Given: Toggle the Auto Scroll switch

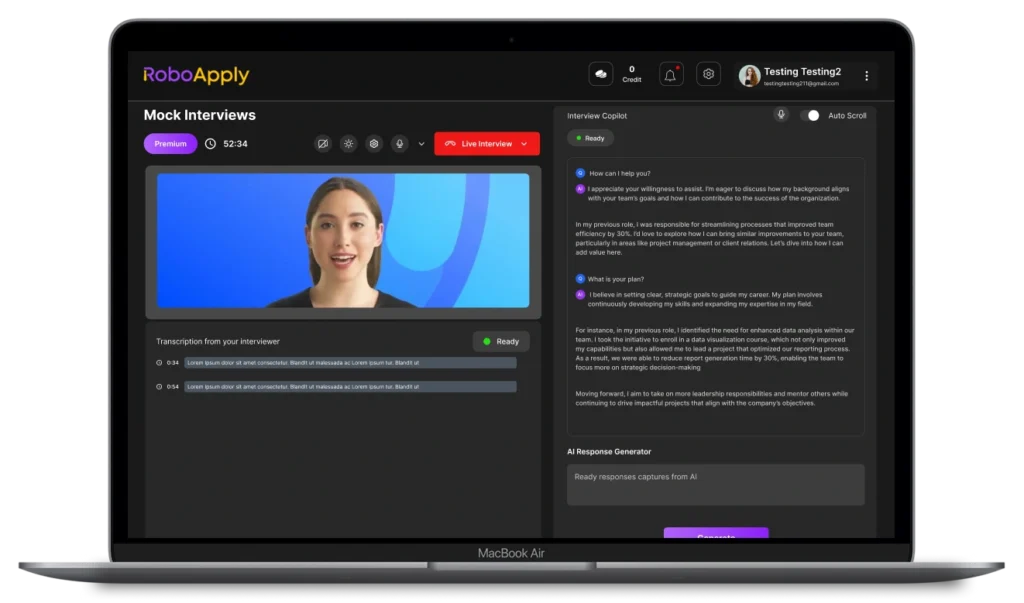Looking at the screenshot, I should click(x=810, y=115).
